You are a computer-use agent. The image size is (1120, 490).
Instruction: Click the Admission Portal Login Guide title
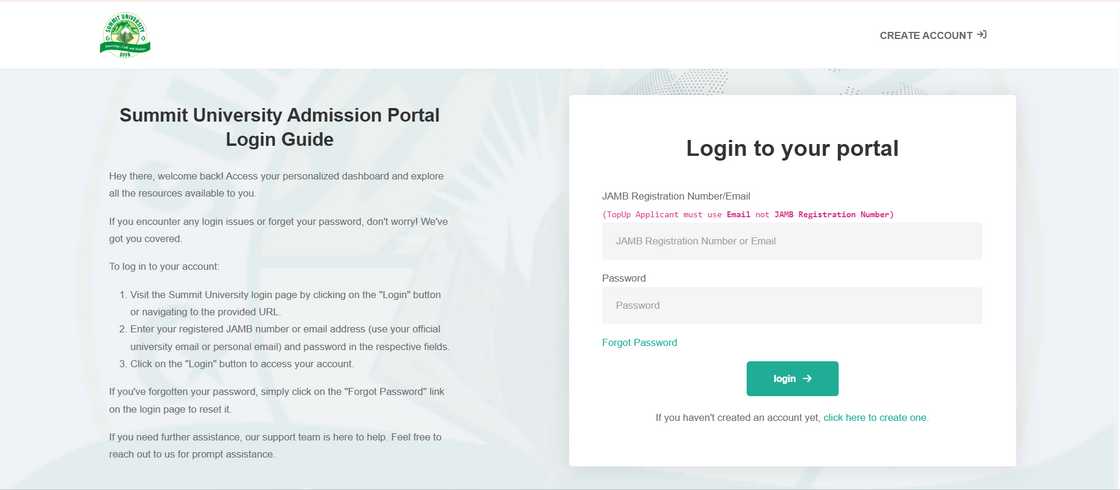(279, 127)
